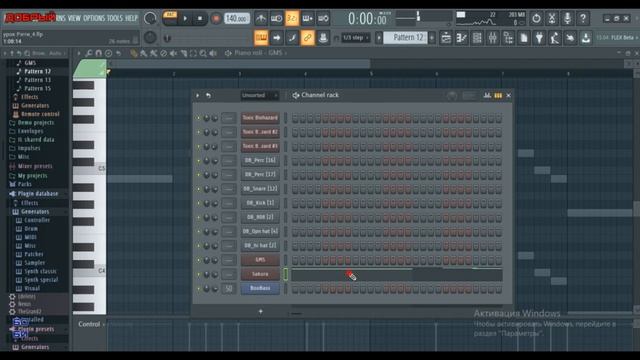This screenshot has height=360, width=640.
Task: Expand the Envelopes folder
Action: [30, 131]
